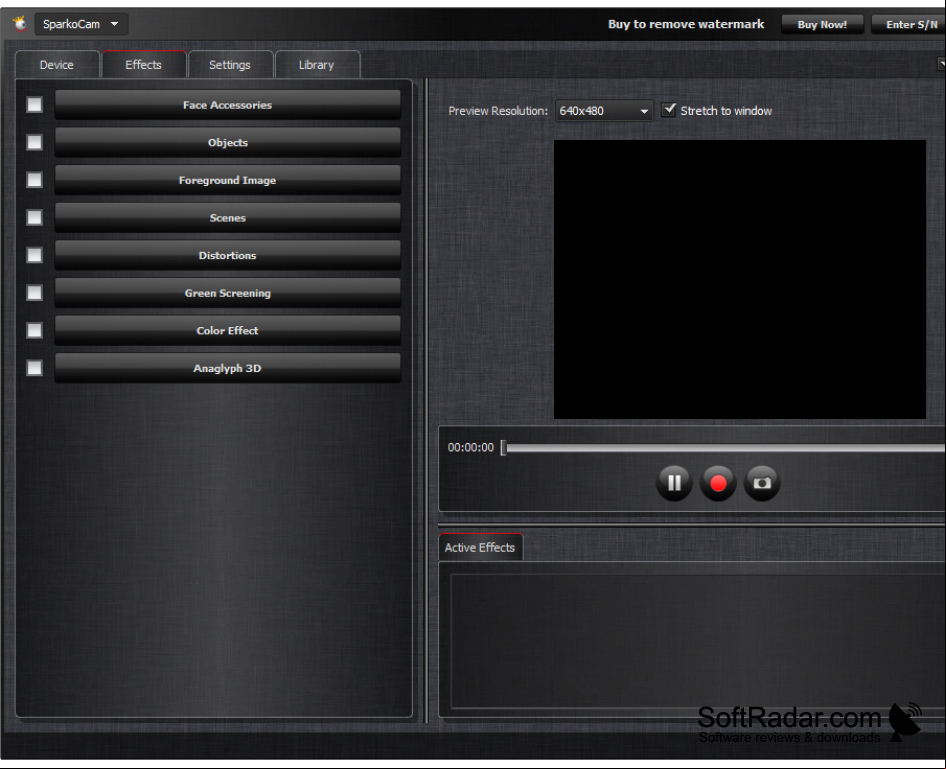Click the timeline slider handle at start
946x769 pixels.
[x=503, y=448]
